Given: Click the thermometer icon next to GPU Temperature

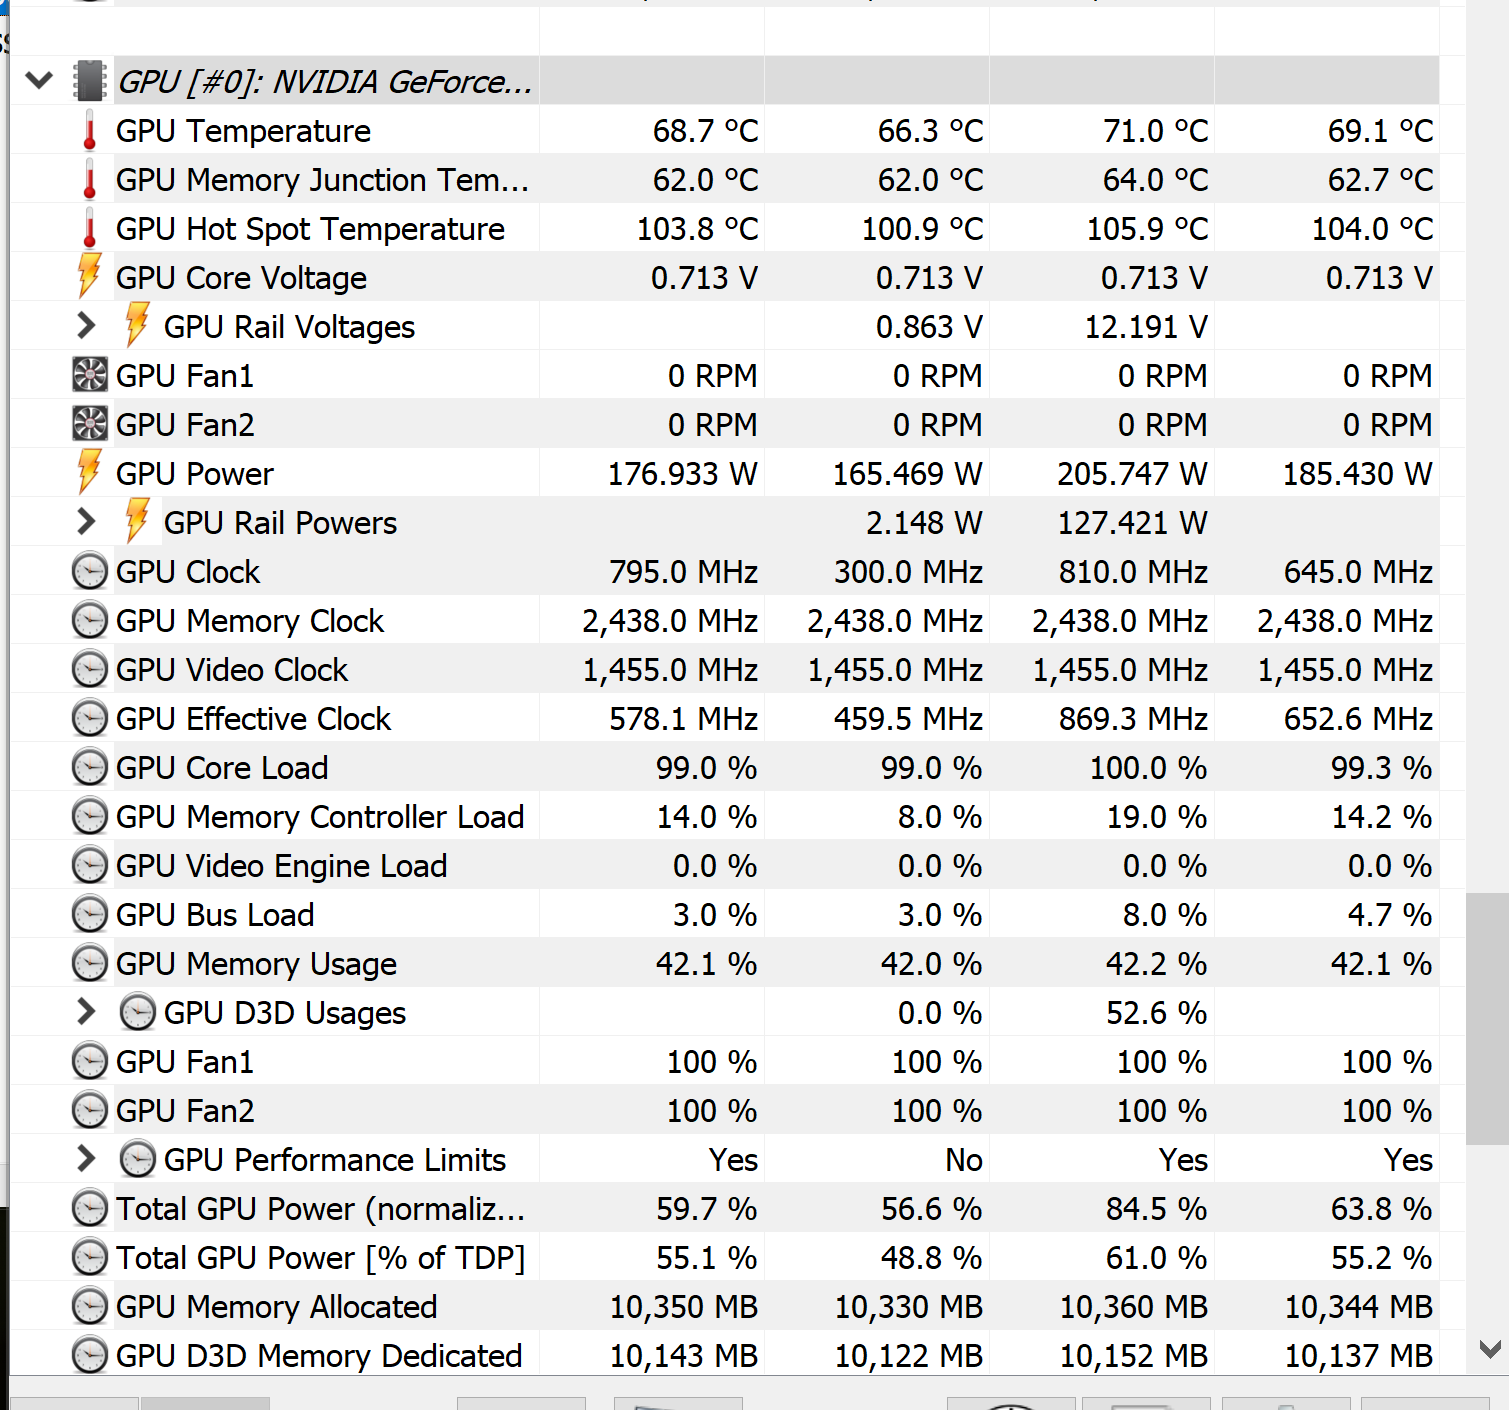Looking at the screenshot, I should (x=90, y=131).
